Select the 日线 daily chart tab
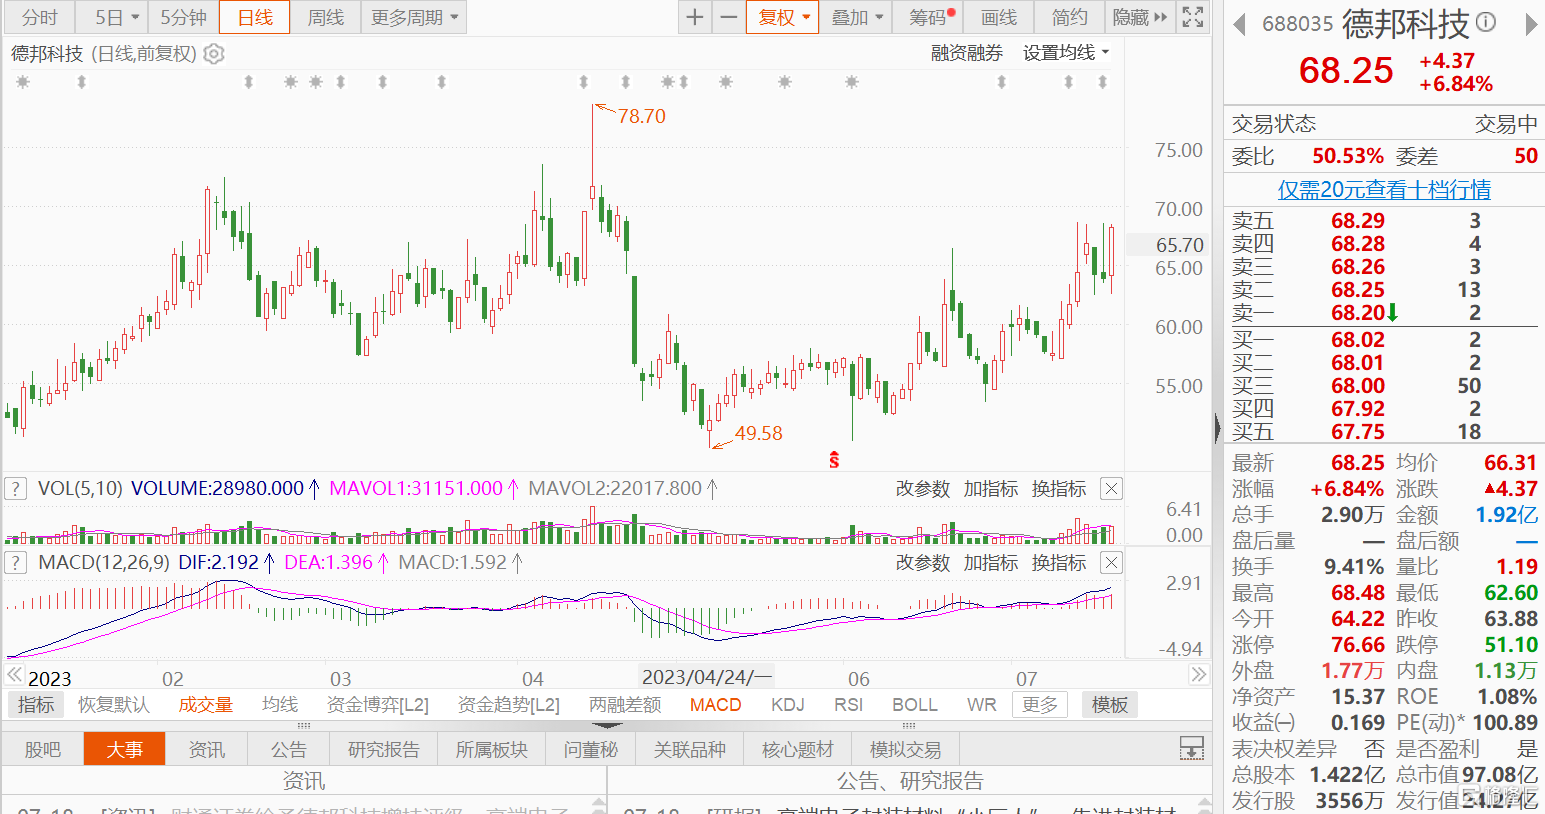1545x814 pixels. (255, 17)
